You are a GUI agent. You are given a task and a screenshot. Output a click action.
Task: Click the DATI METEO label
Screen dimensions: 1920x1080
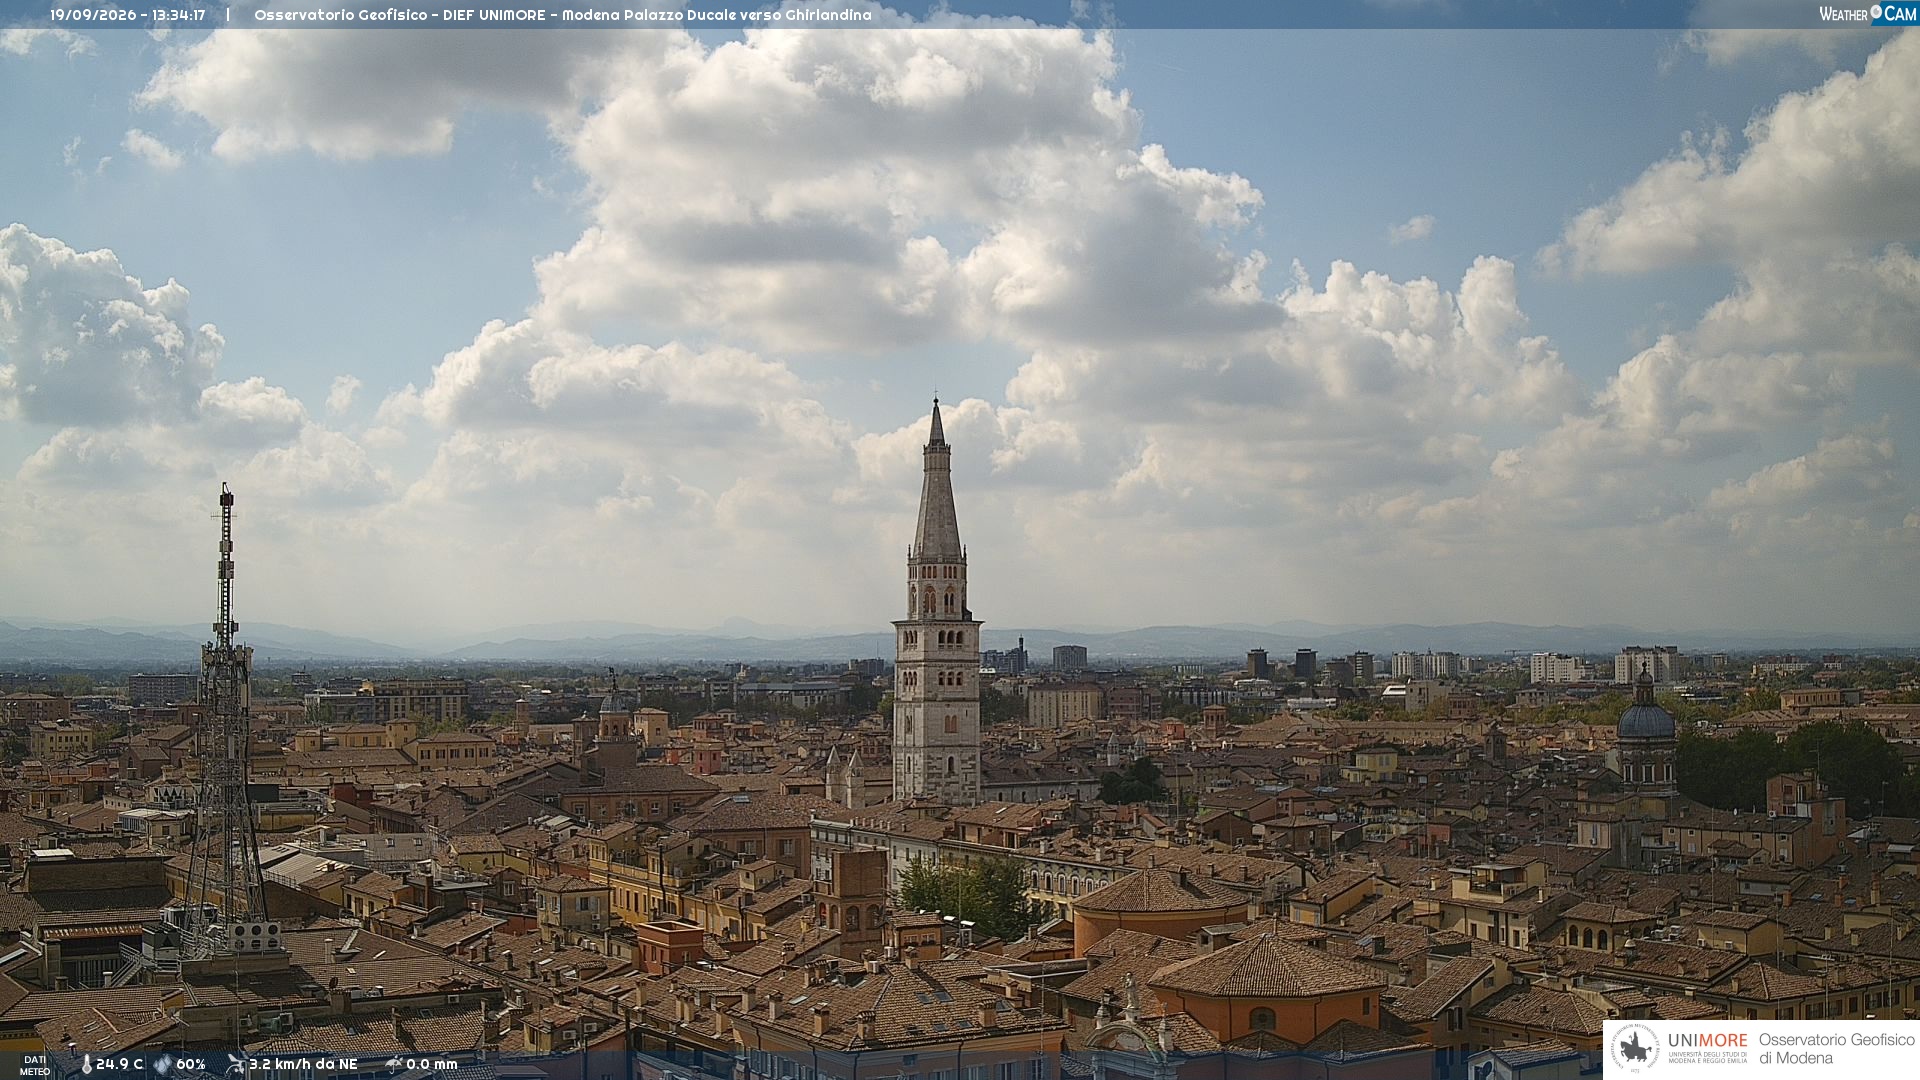35,1065
